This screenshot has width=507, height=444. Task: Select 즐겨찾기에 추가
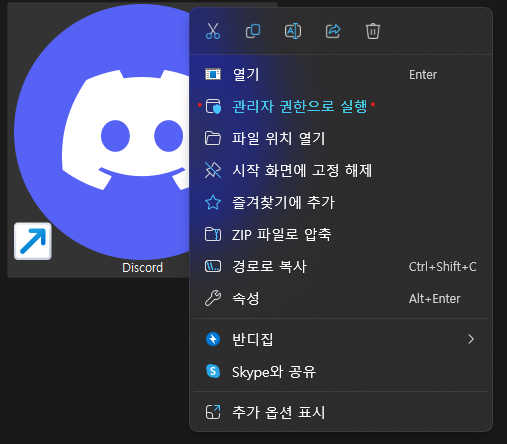click(x=341, y=202)
